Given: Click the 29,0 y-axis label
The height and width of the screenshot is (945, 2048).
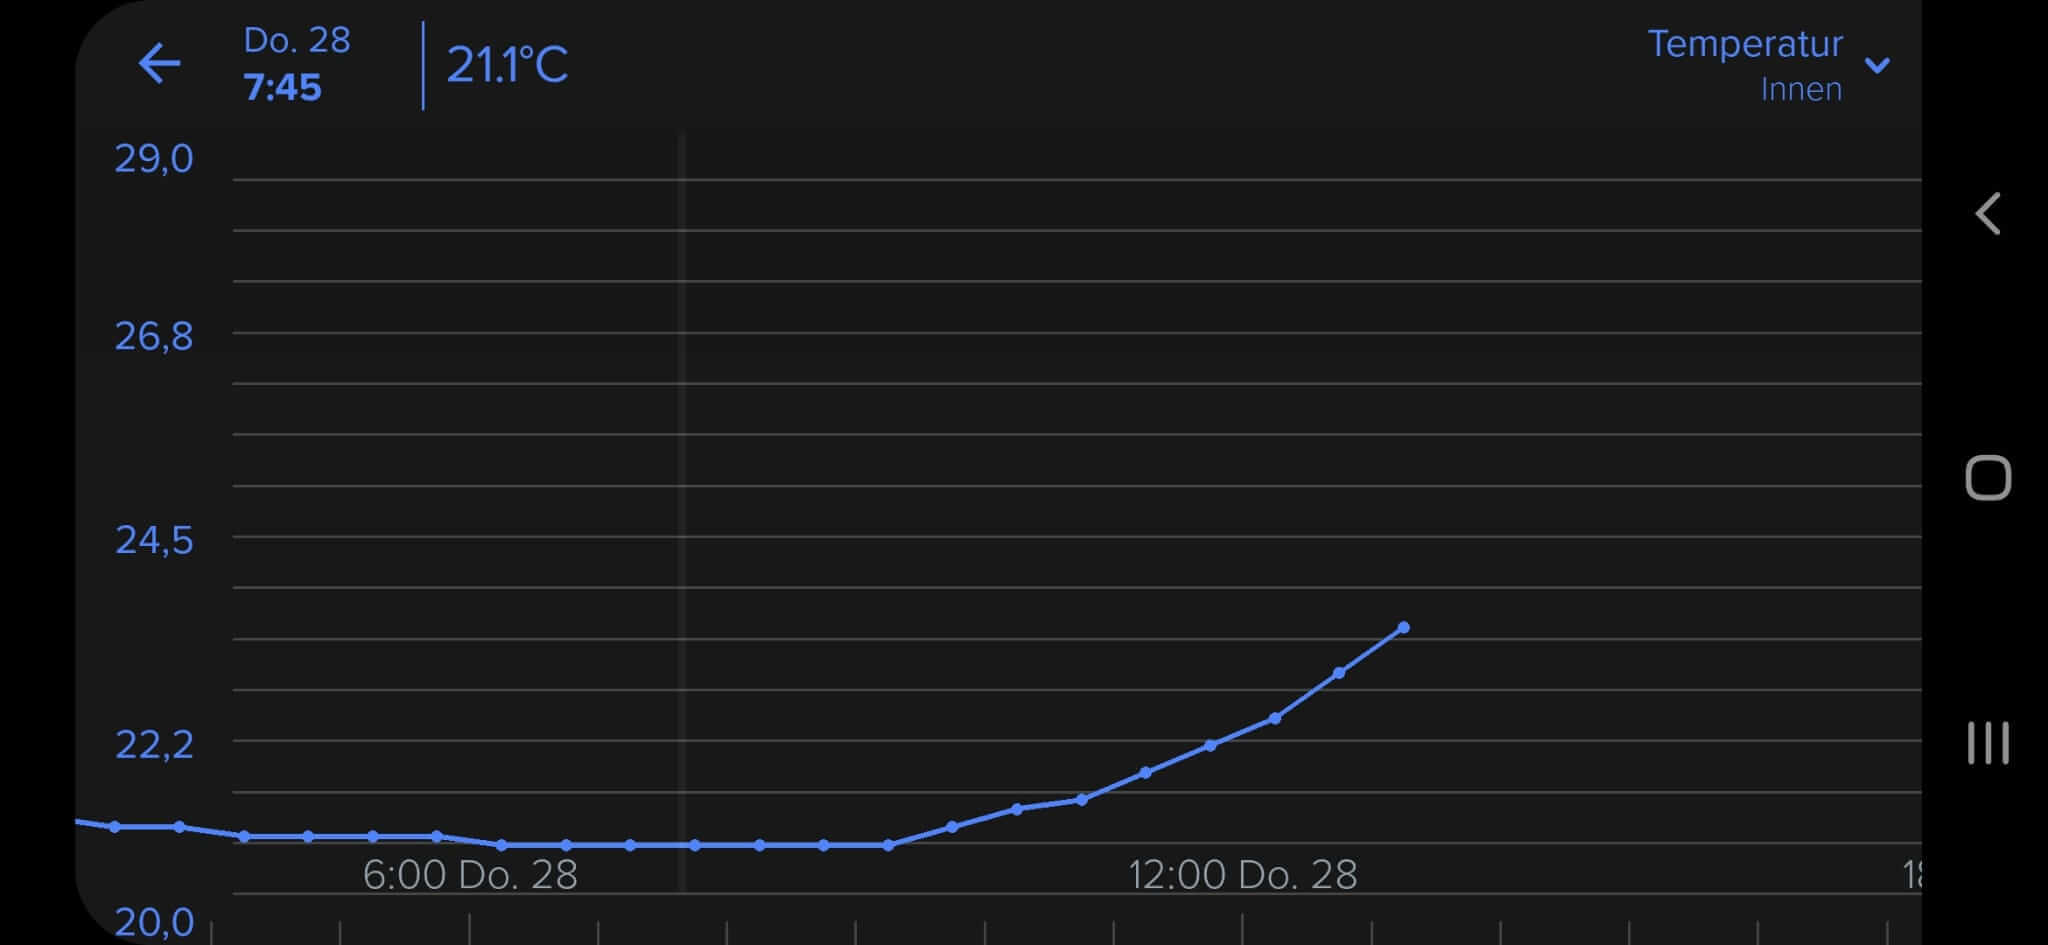Looking at the screenshot, I should click(154, 159).
